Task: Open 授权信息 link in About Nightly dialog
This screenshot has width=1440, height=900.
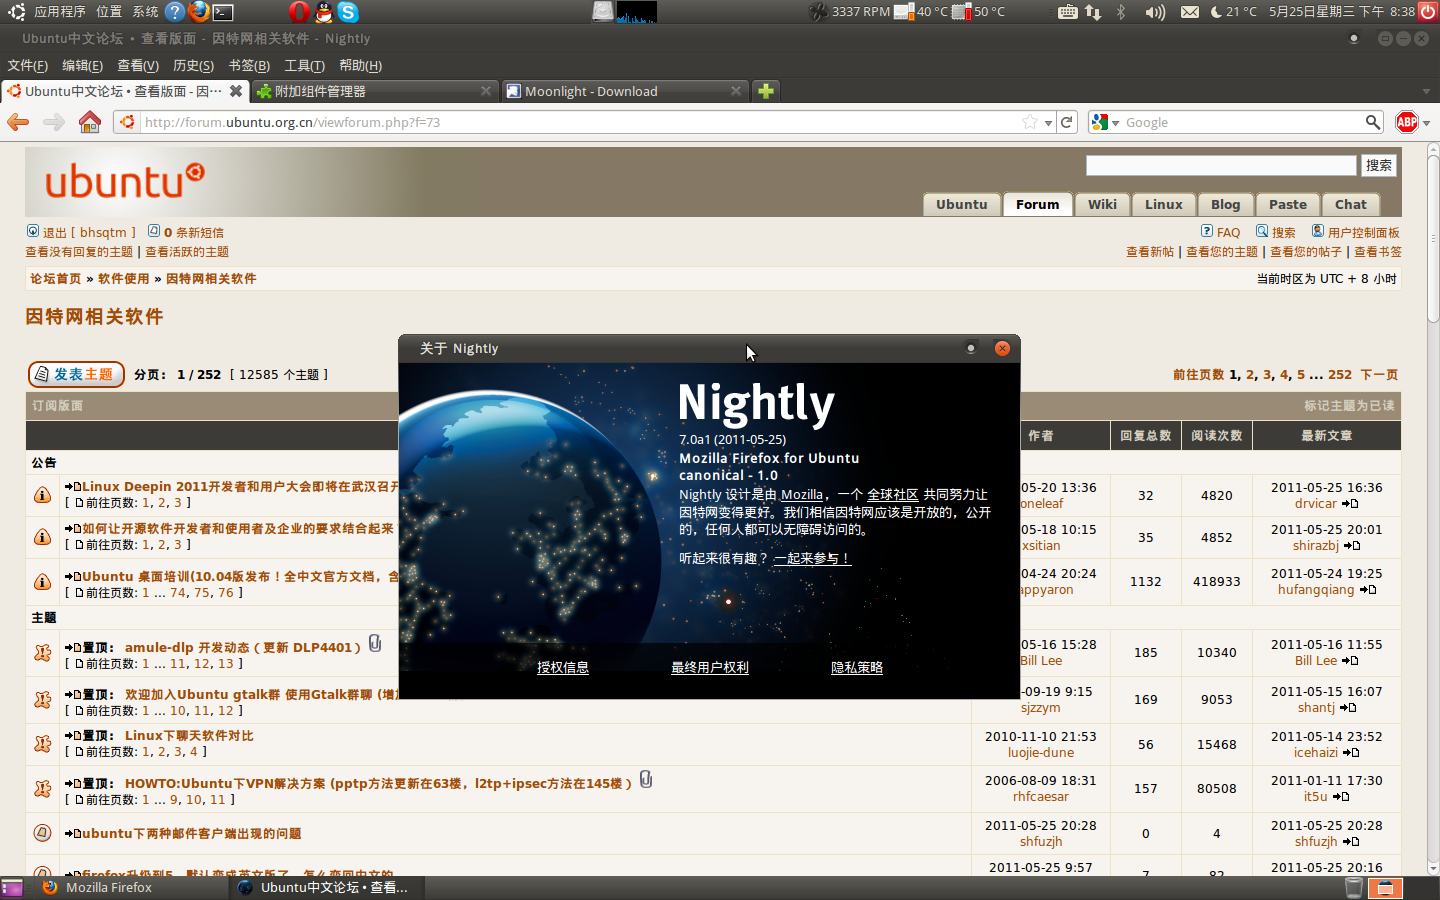Action: click(x=563, y=667)
